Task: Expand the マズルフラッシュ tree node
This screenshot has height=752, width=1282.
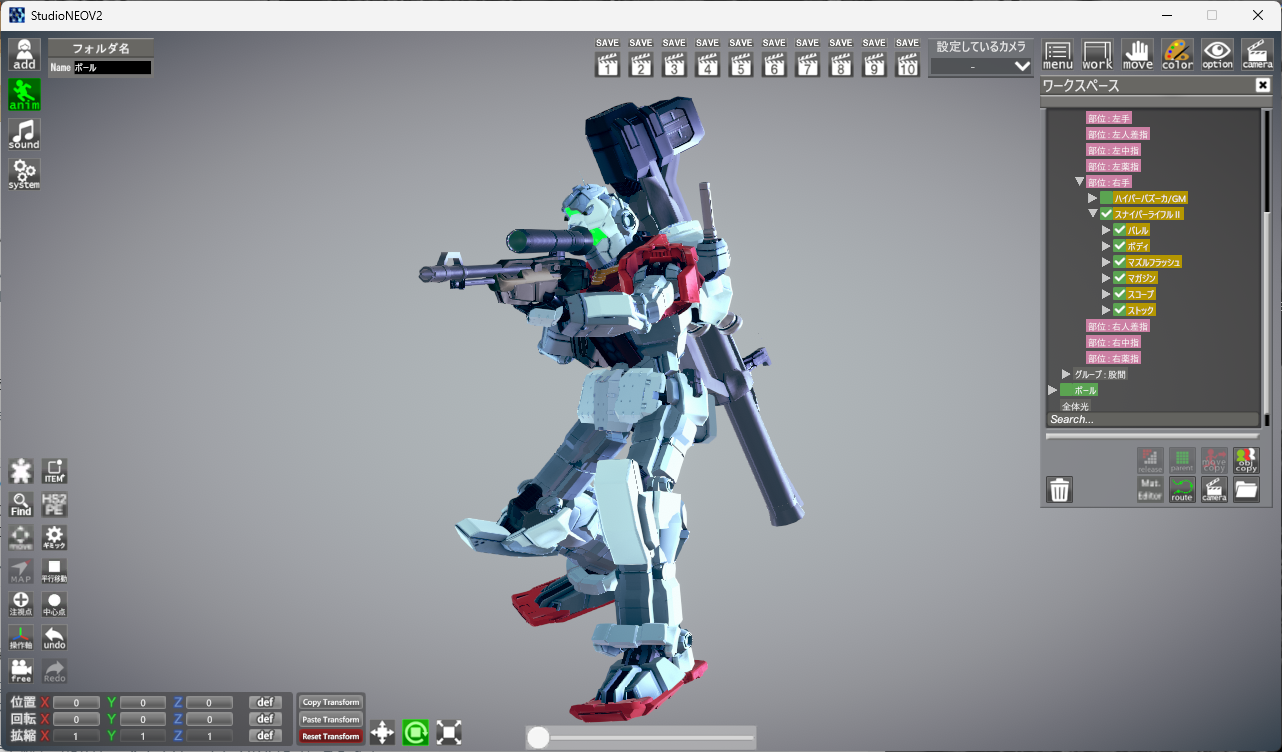Action: pos(1107,262)
